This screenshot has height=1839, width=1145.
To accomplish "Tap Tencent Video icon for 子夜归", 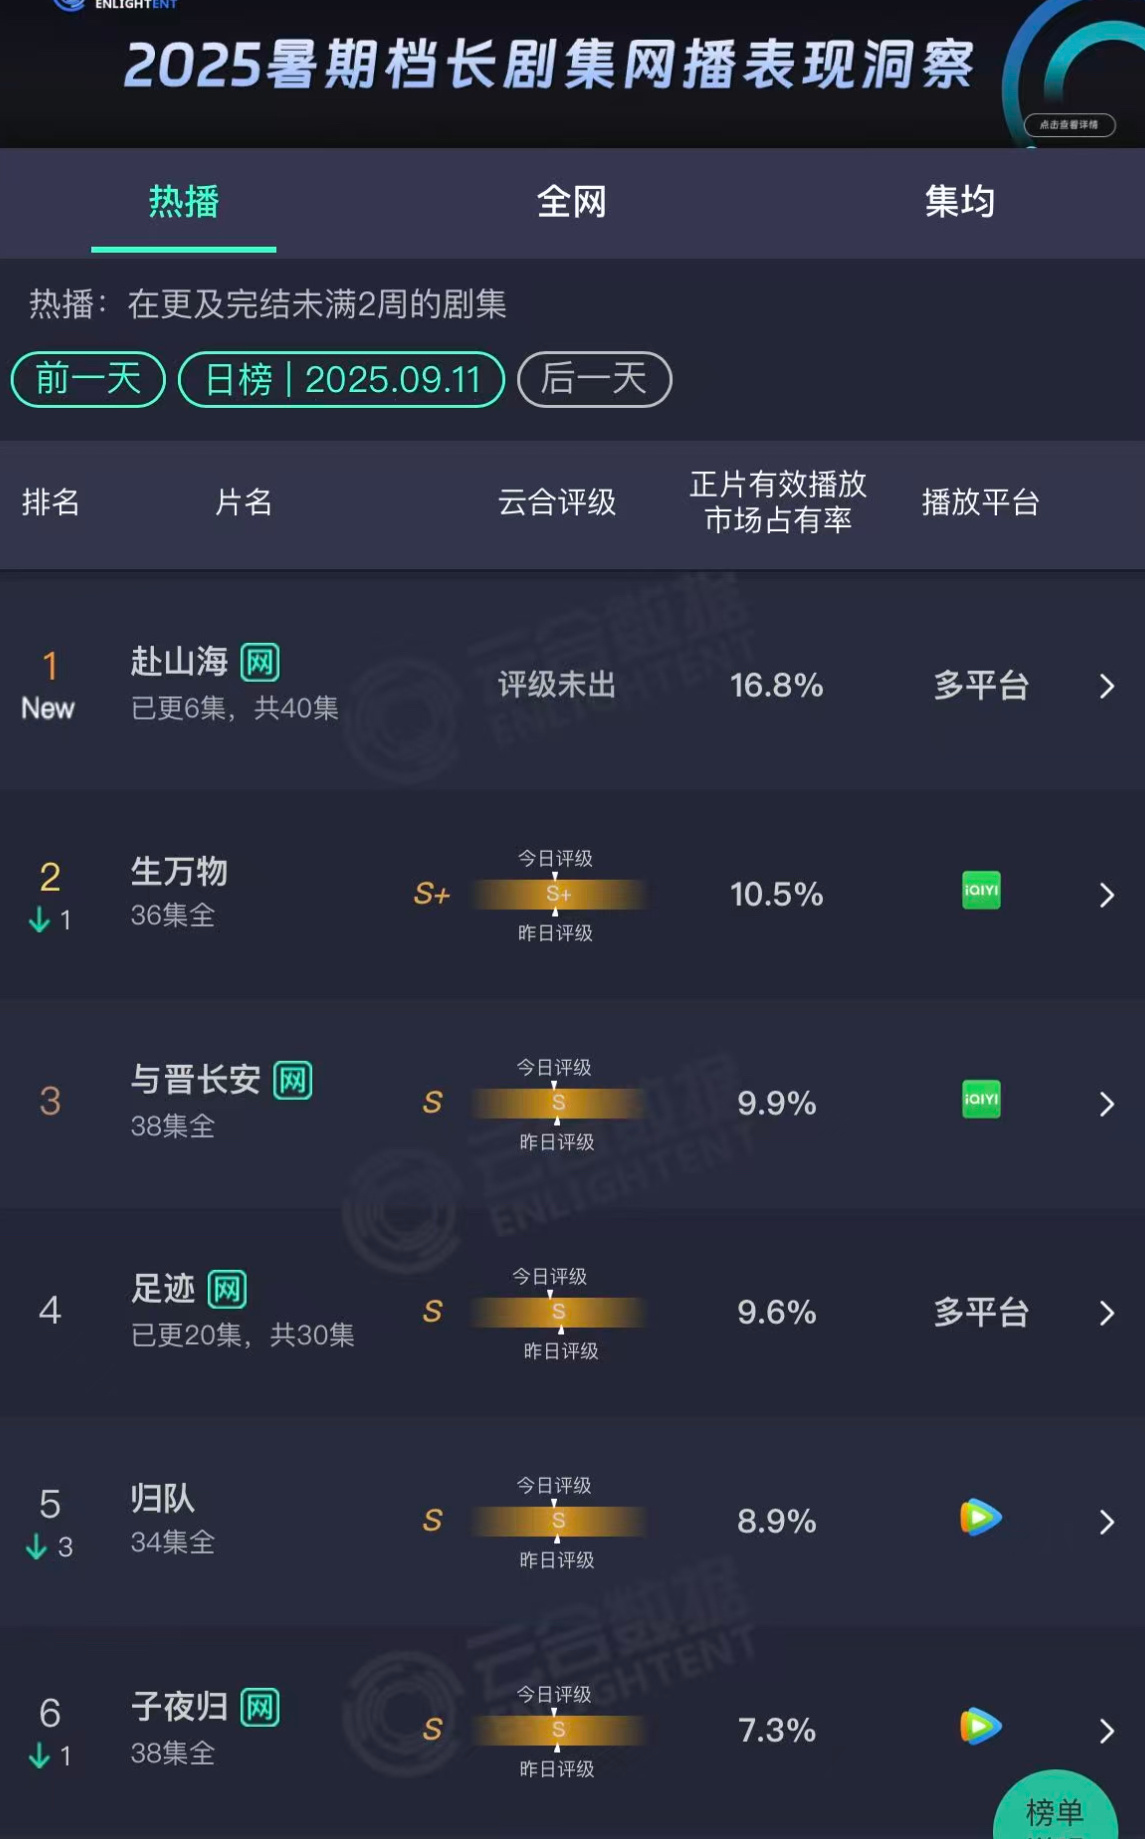I will click(981, 1726).
